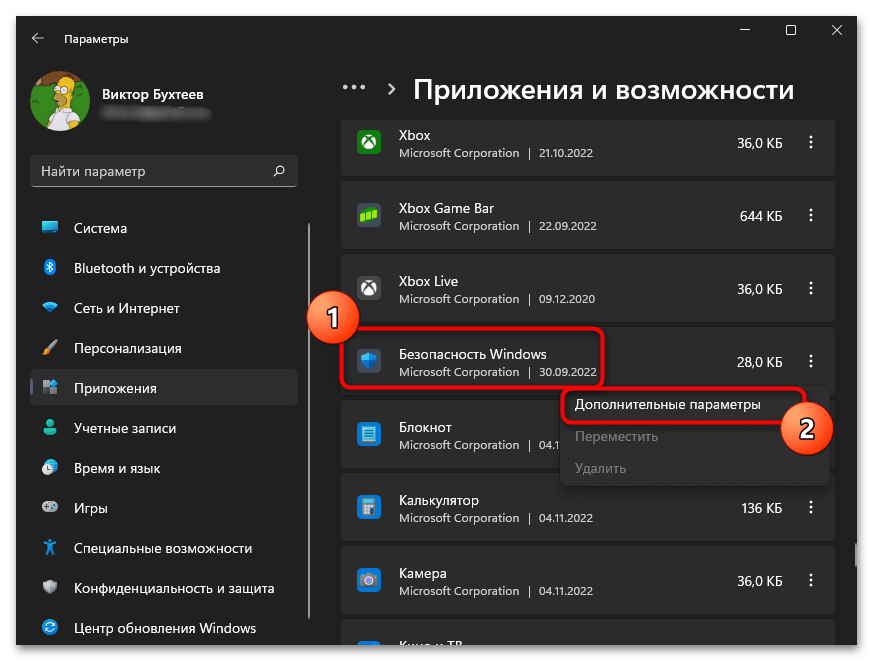The image size is (873, 661).
Task: Open Специальные возможности section
Action: coord(164,549)
